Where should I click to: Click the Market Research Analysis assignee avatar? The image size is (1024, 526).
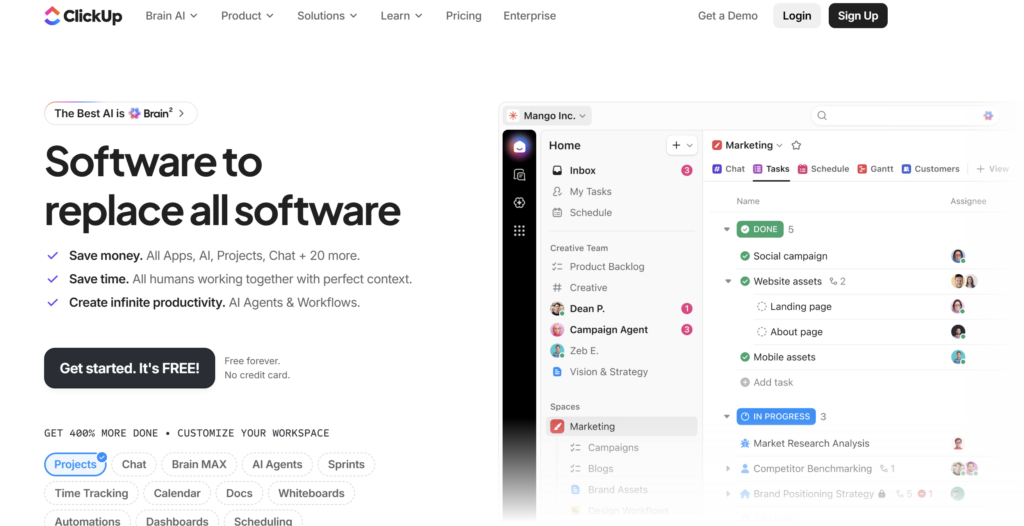[958, 443]
